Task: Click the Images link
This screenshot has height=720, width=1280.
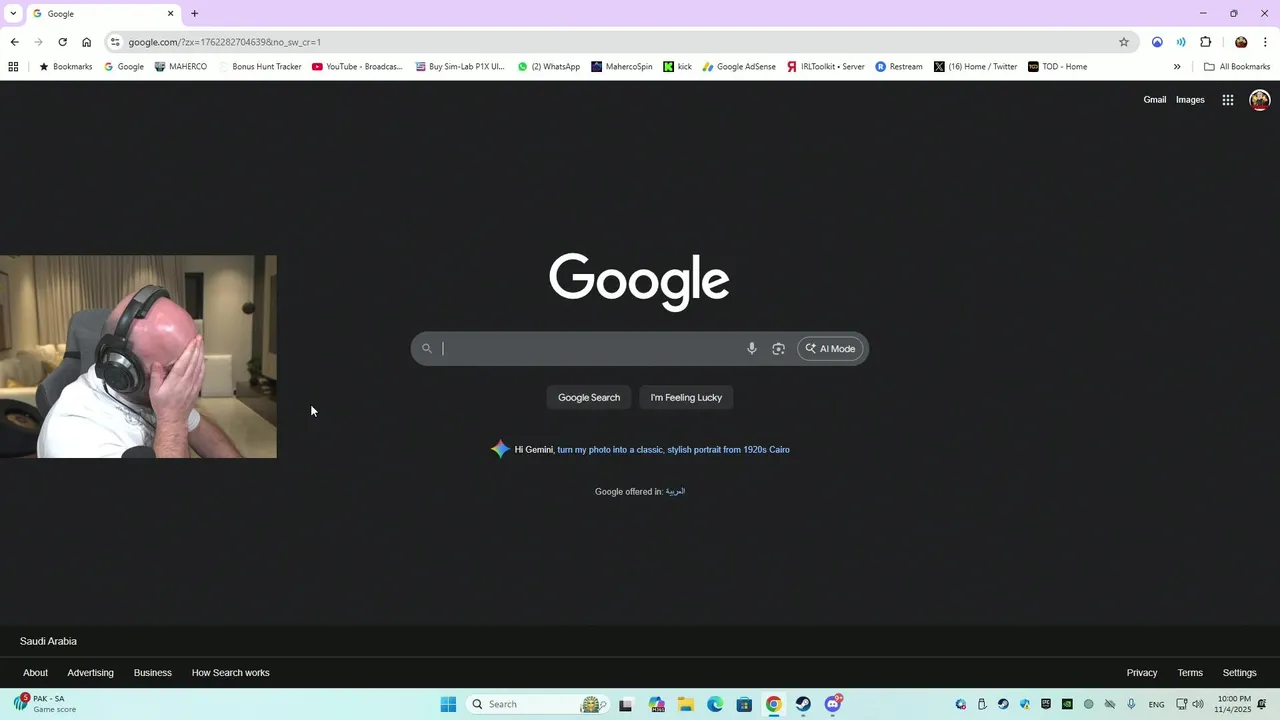Action: [1190, 100]
